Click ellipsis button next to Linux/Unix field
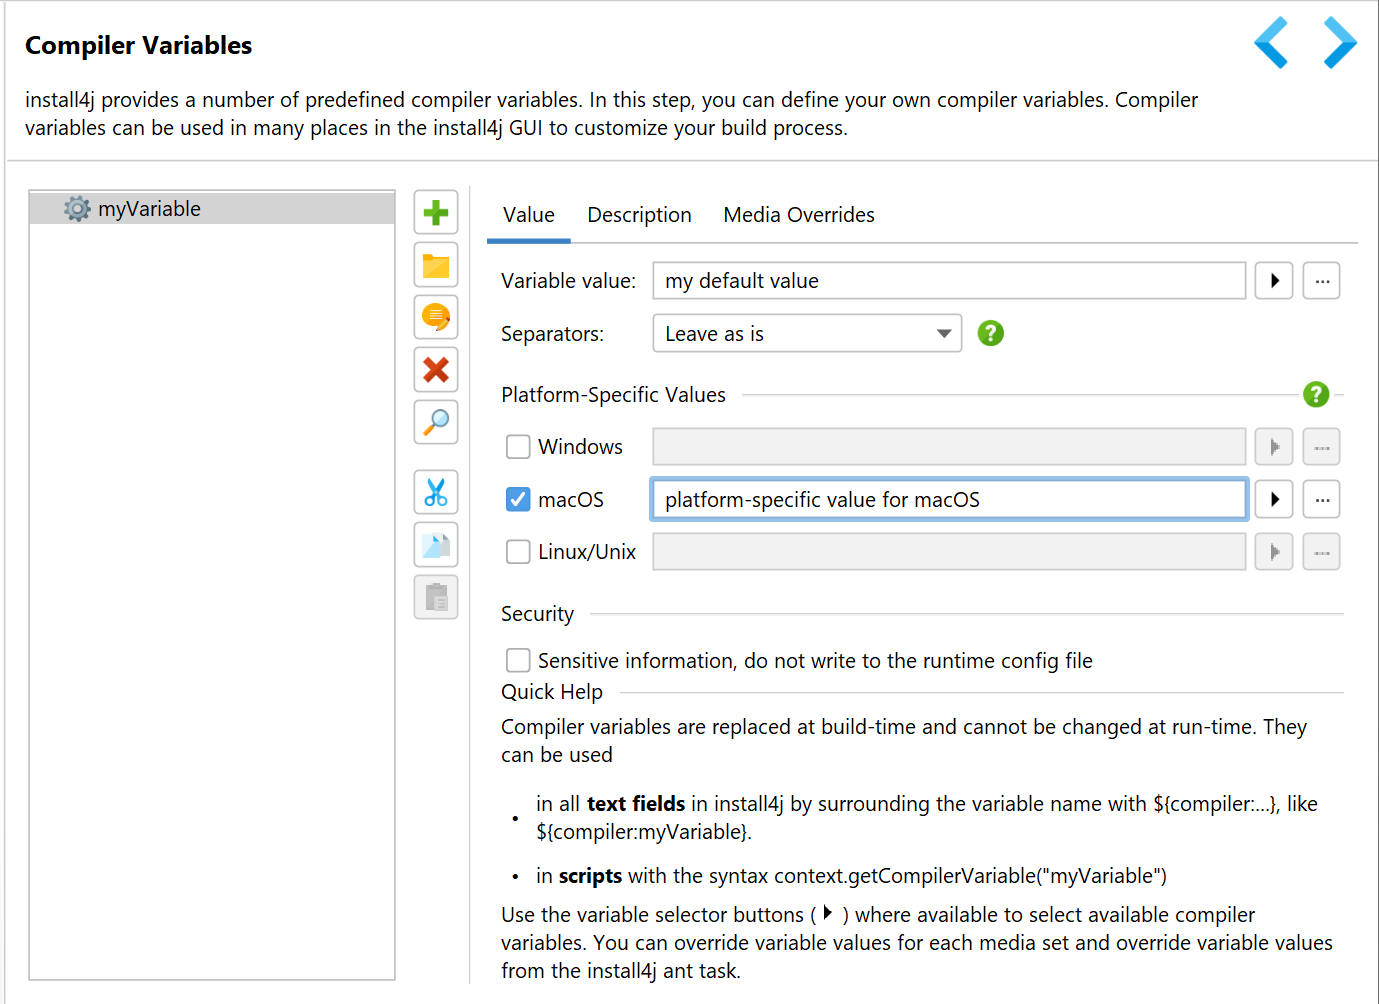 1322,552
